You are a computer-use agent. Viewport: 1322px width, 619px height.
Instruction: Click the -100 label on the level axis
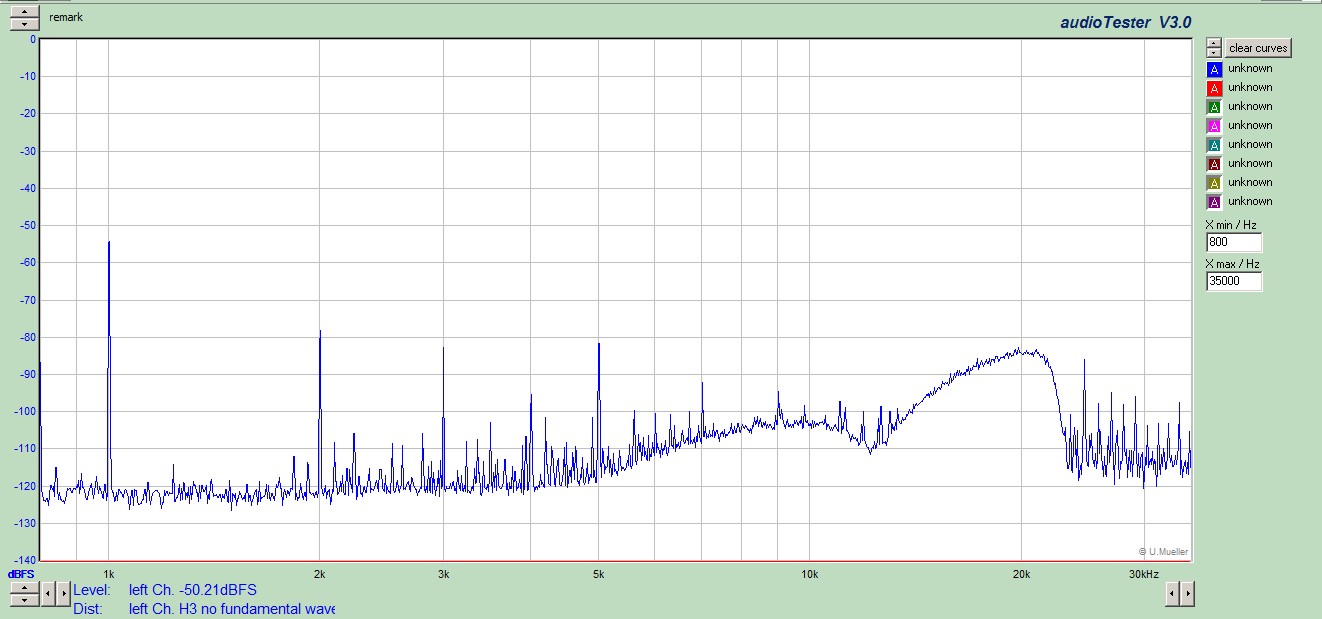[24, 412]
